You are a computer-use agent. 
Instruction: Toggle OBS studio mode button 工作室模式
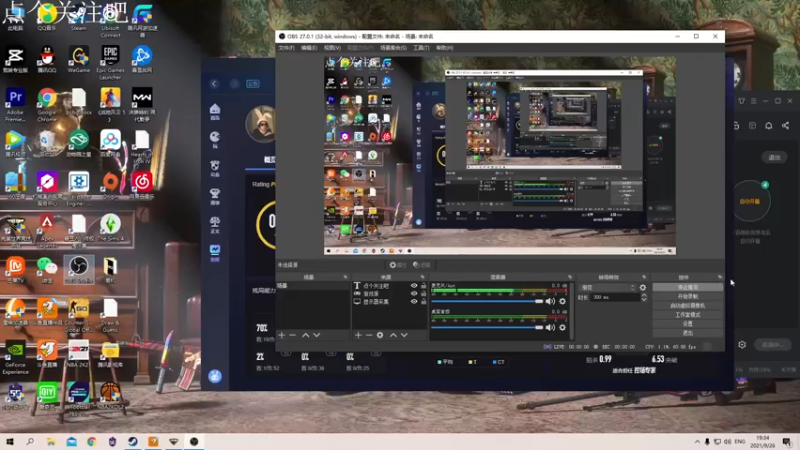pos(687,315)
